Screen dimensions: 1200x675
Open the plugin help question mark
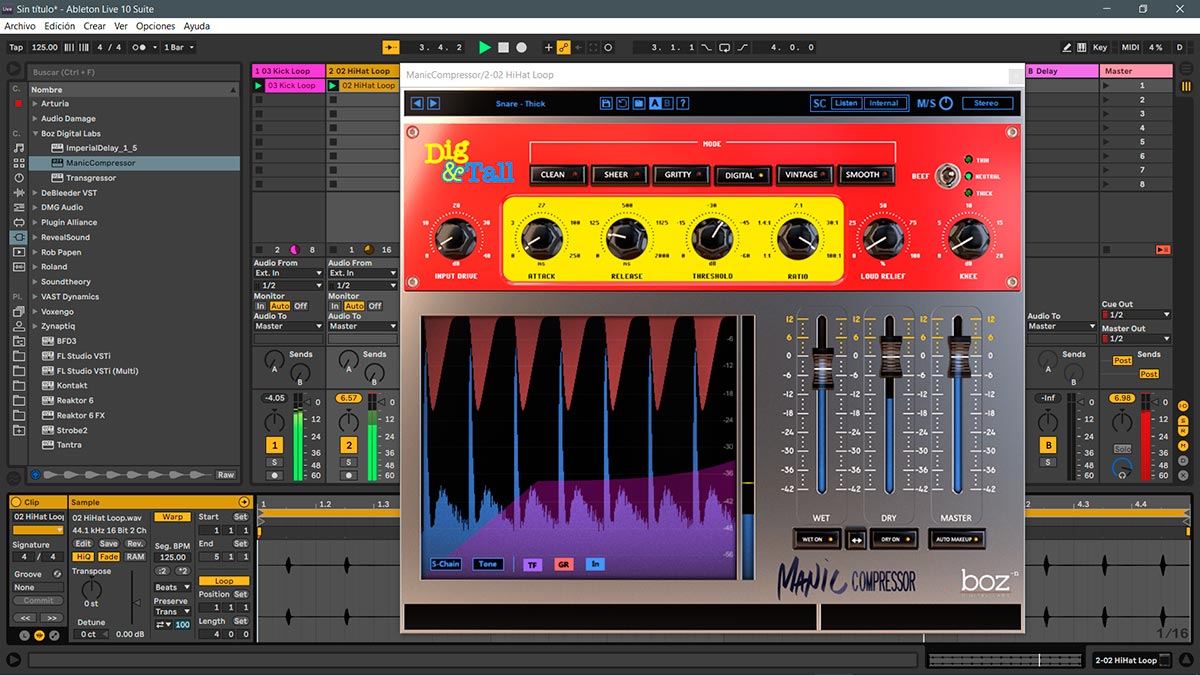(x=683, y=103)
